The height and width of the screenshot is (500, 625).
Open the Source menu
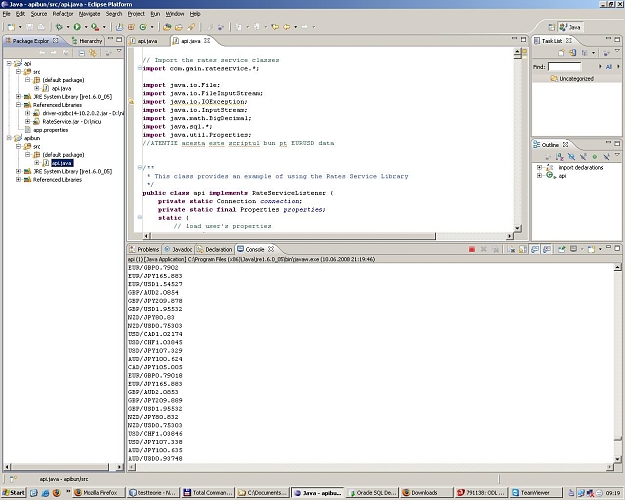coord(39,14)
